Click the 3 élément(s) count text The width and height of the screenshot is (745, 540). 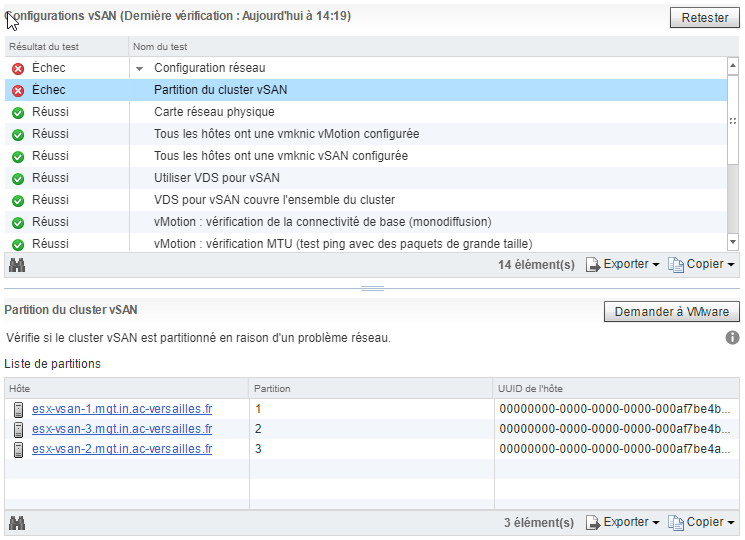[x=539, y=522]
